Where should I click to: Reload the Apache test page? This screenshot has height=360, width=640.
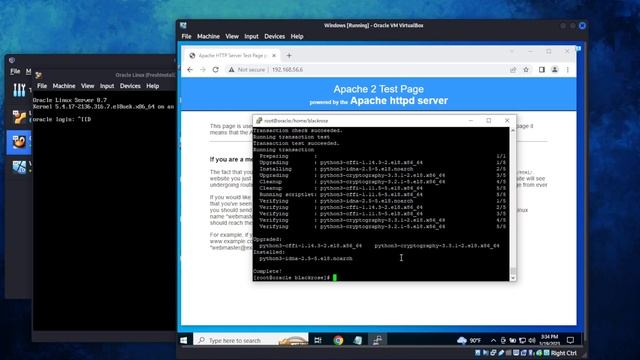[x=216, y=70]
